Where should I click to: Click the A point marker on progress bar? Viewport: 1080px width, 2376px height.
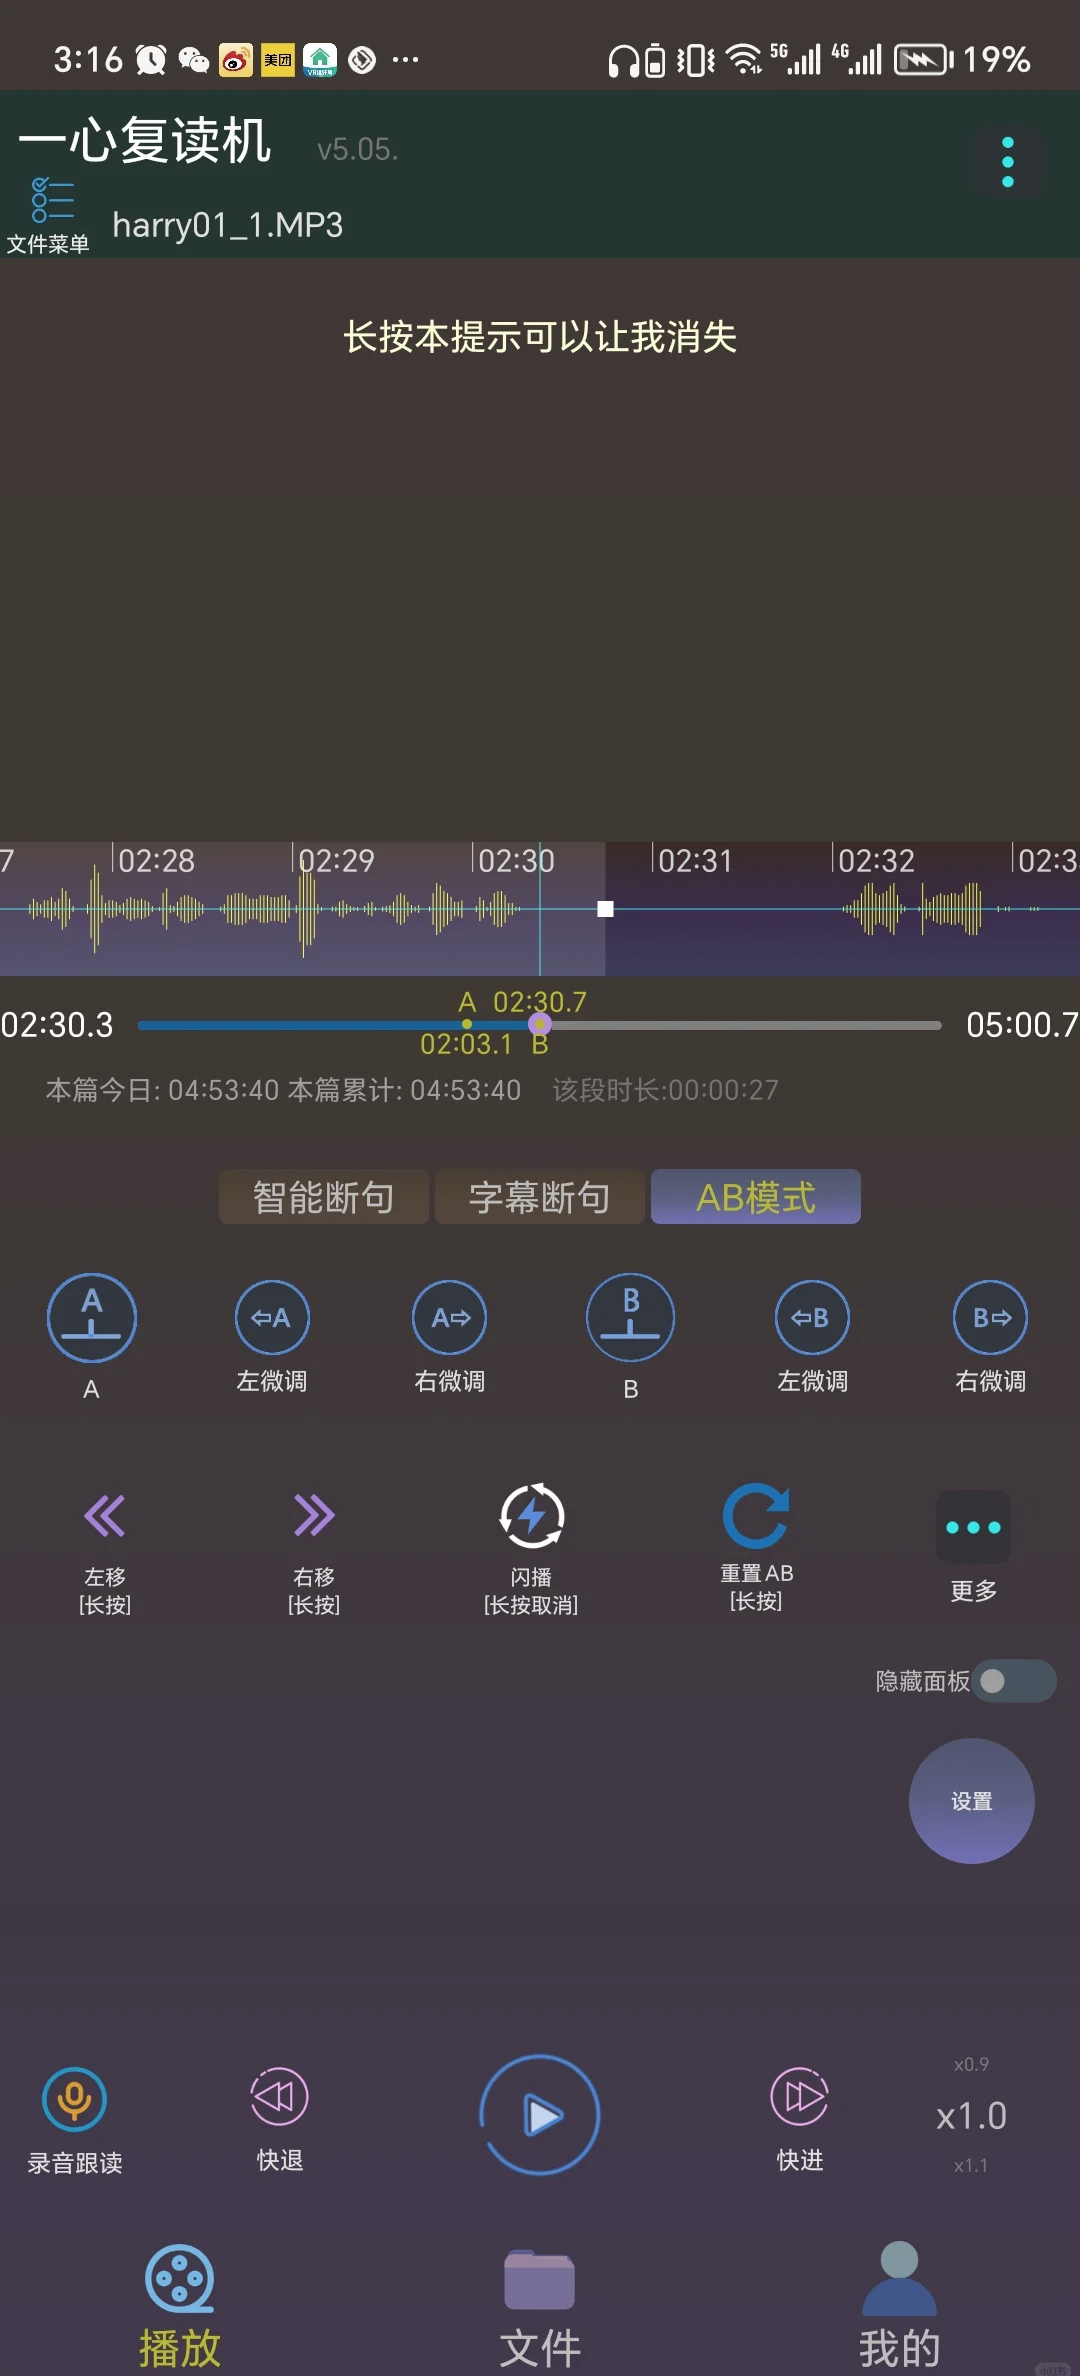467,1024
